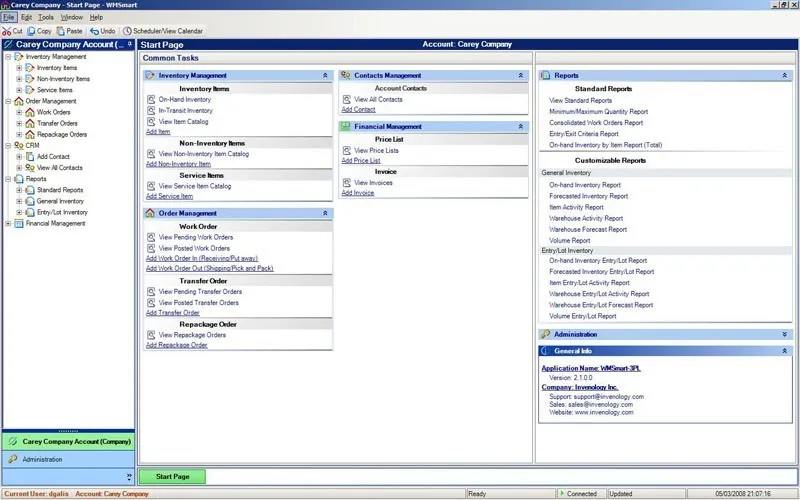The width and height of the screenshot is (800, 500).
Task: Open the Warehouse Activity Report
Action: pyautogui.click(x=586, y=218)
